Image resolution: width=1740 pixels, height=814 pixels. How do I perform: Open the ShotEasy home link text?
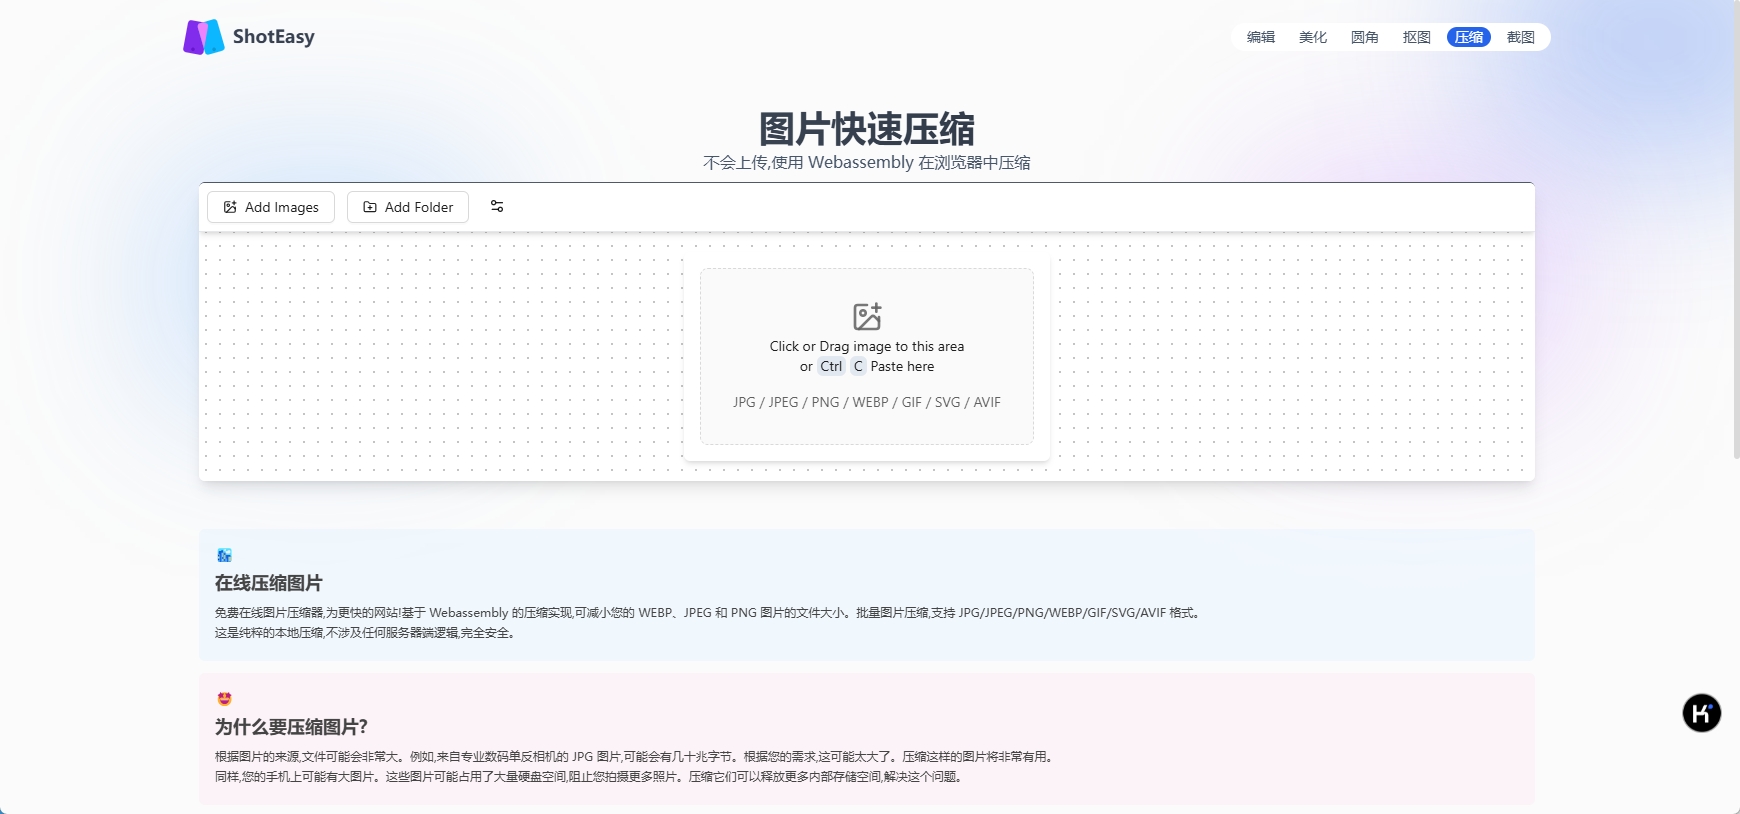[273, 37]
